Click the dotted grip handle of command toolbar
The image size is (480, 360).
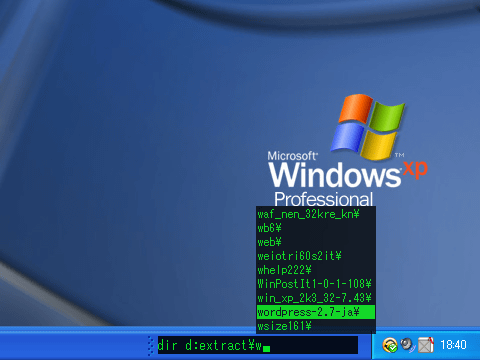[x=150, y=345]
